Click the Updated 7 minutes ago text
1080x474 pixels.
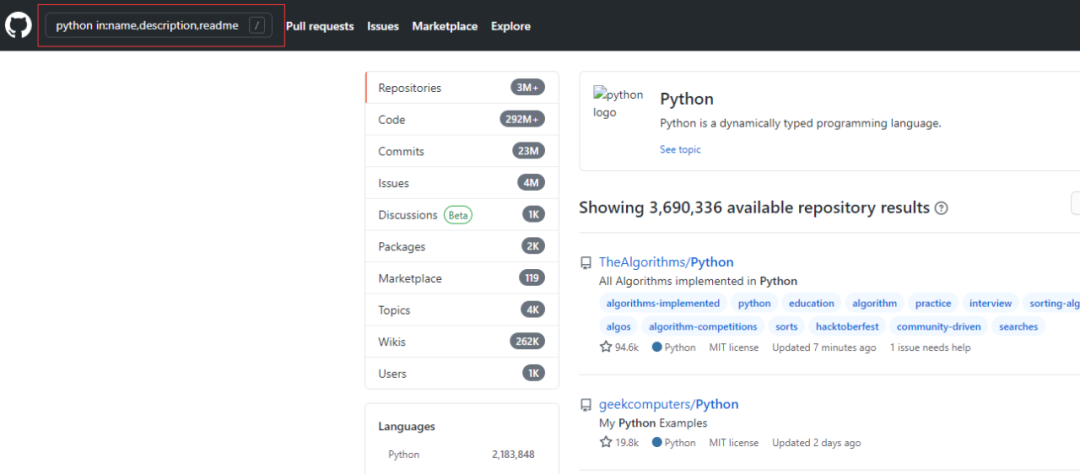click(824, 348)
